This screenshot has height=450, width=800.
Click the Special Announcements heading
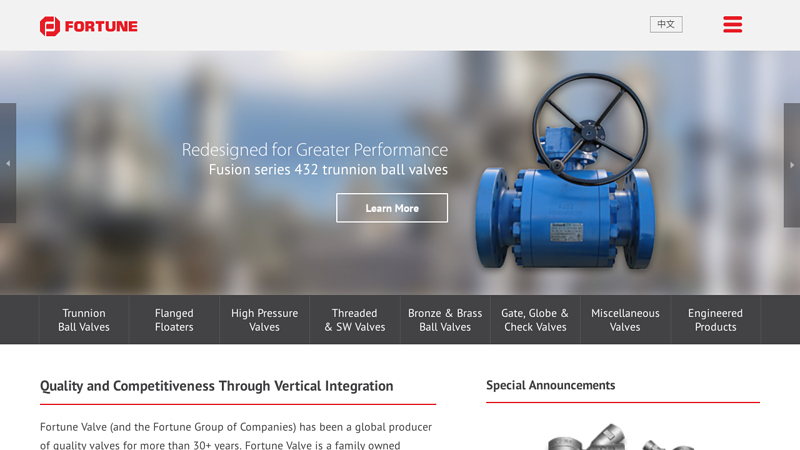coord(551,385)
